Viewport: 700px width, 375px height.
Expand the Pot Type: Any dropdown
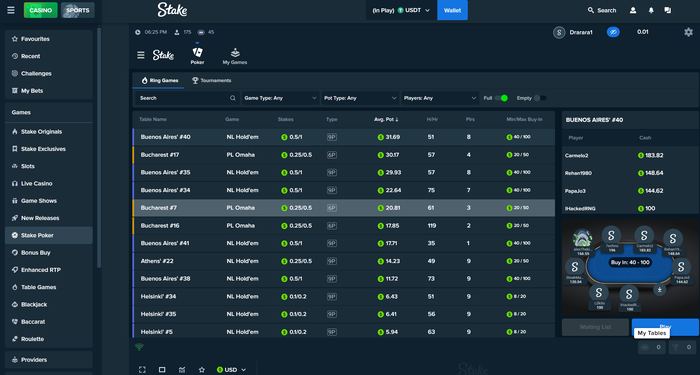click(x=360, y=98)
